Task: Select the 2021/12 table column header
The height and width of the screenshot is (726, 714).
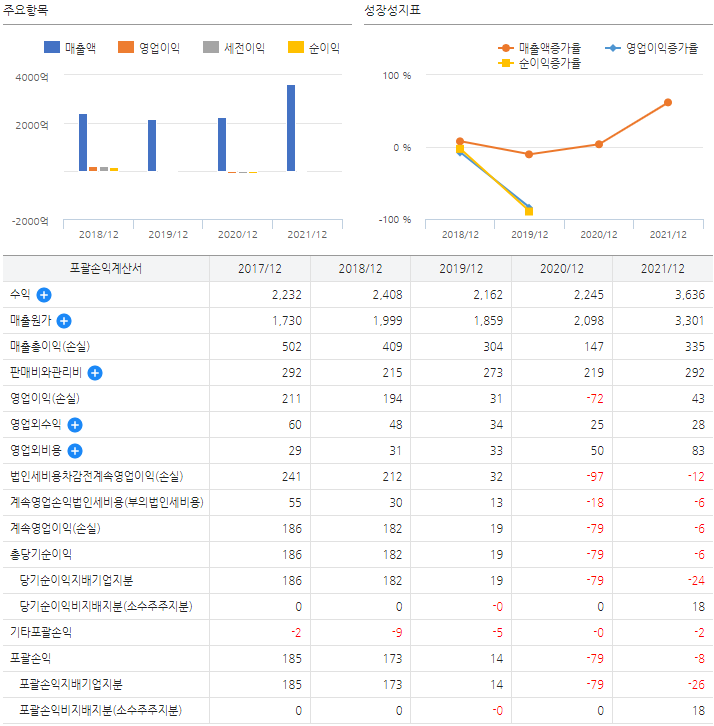Action: pos(663,269)
